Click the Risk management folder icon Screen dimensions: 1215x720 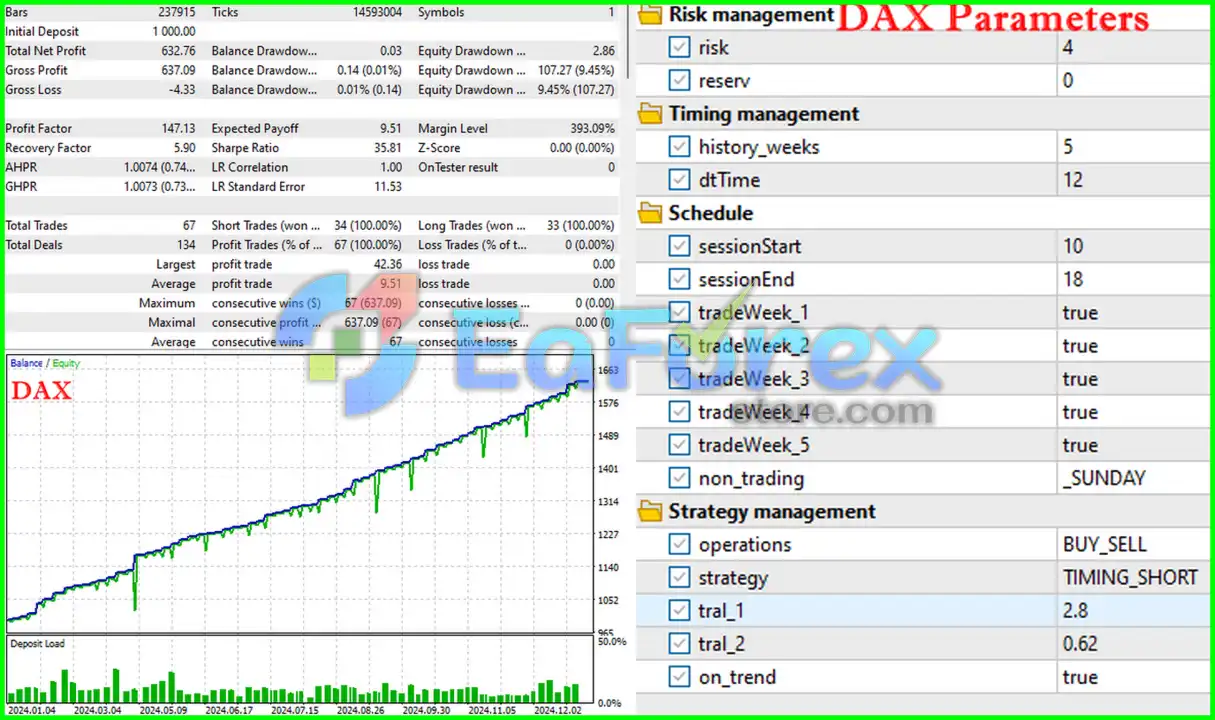[x=650, y=15]
